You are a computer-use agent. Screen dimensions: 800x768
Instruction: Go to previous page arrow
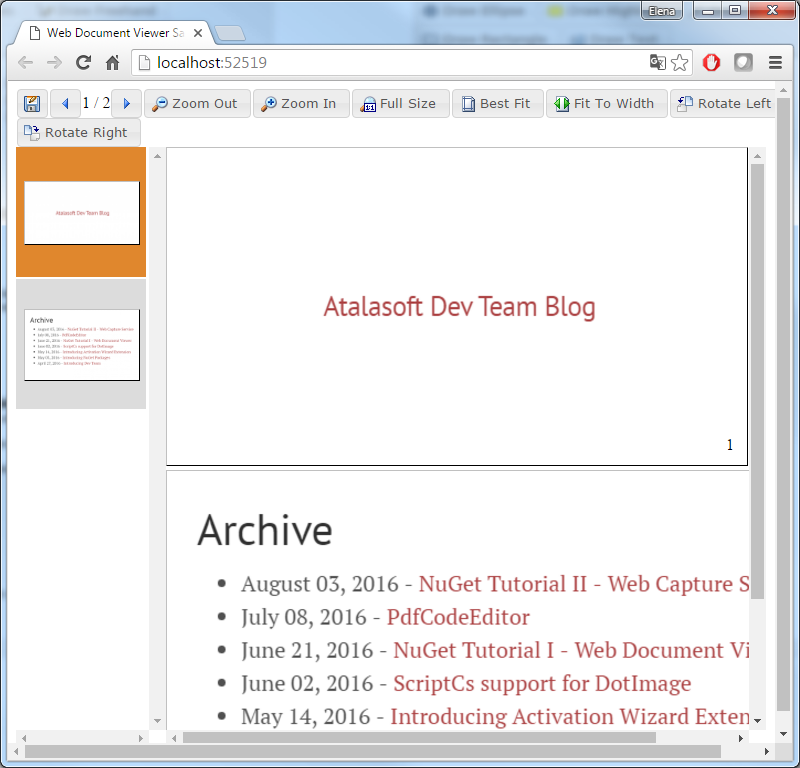pyautogui.click(x=65, y=104)
